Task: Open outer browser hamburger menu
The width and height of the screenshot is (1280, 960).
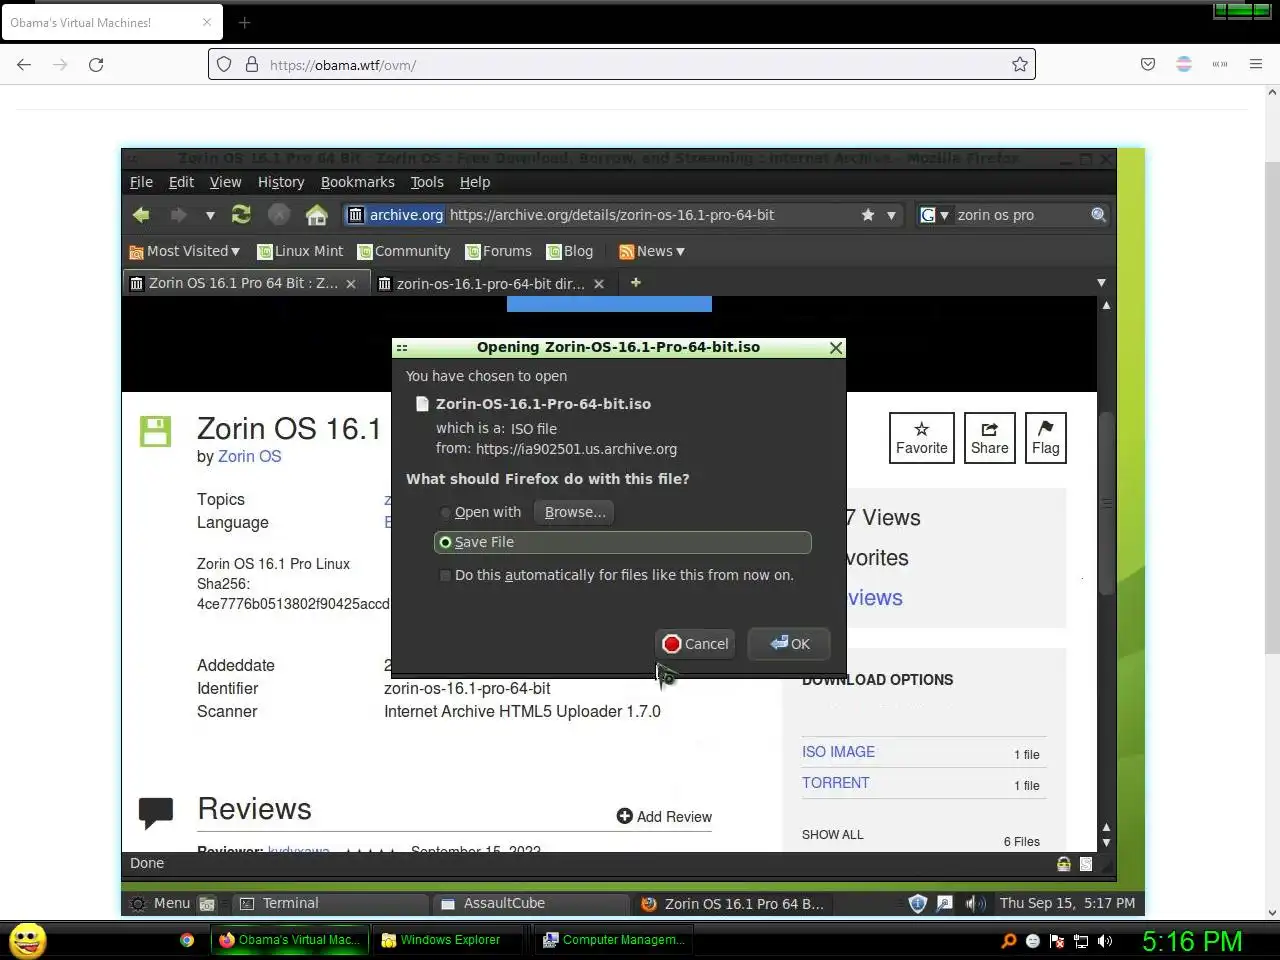Action: click(1256, 64)
